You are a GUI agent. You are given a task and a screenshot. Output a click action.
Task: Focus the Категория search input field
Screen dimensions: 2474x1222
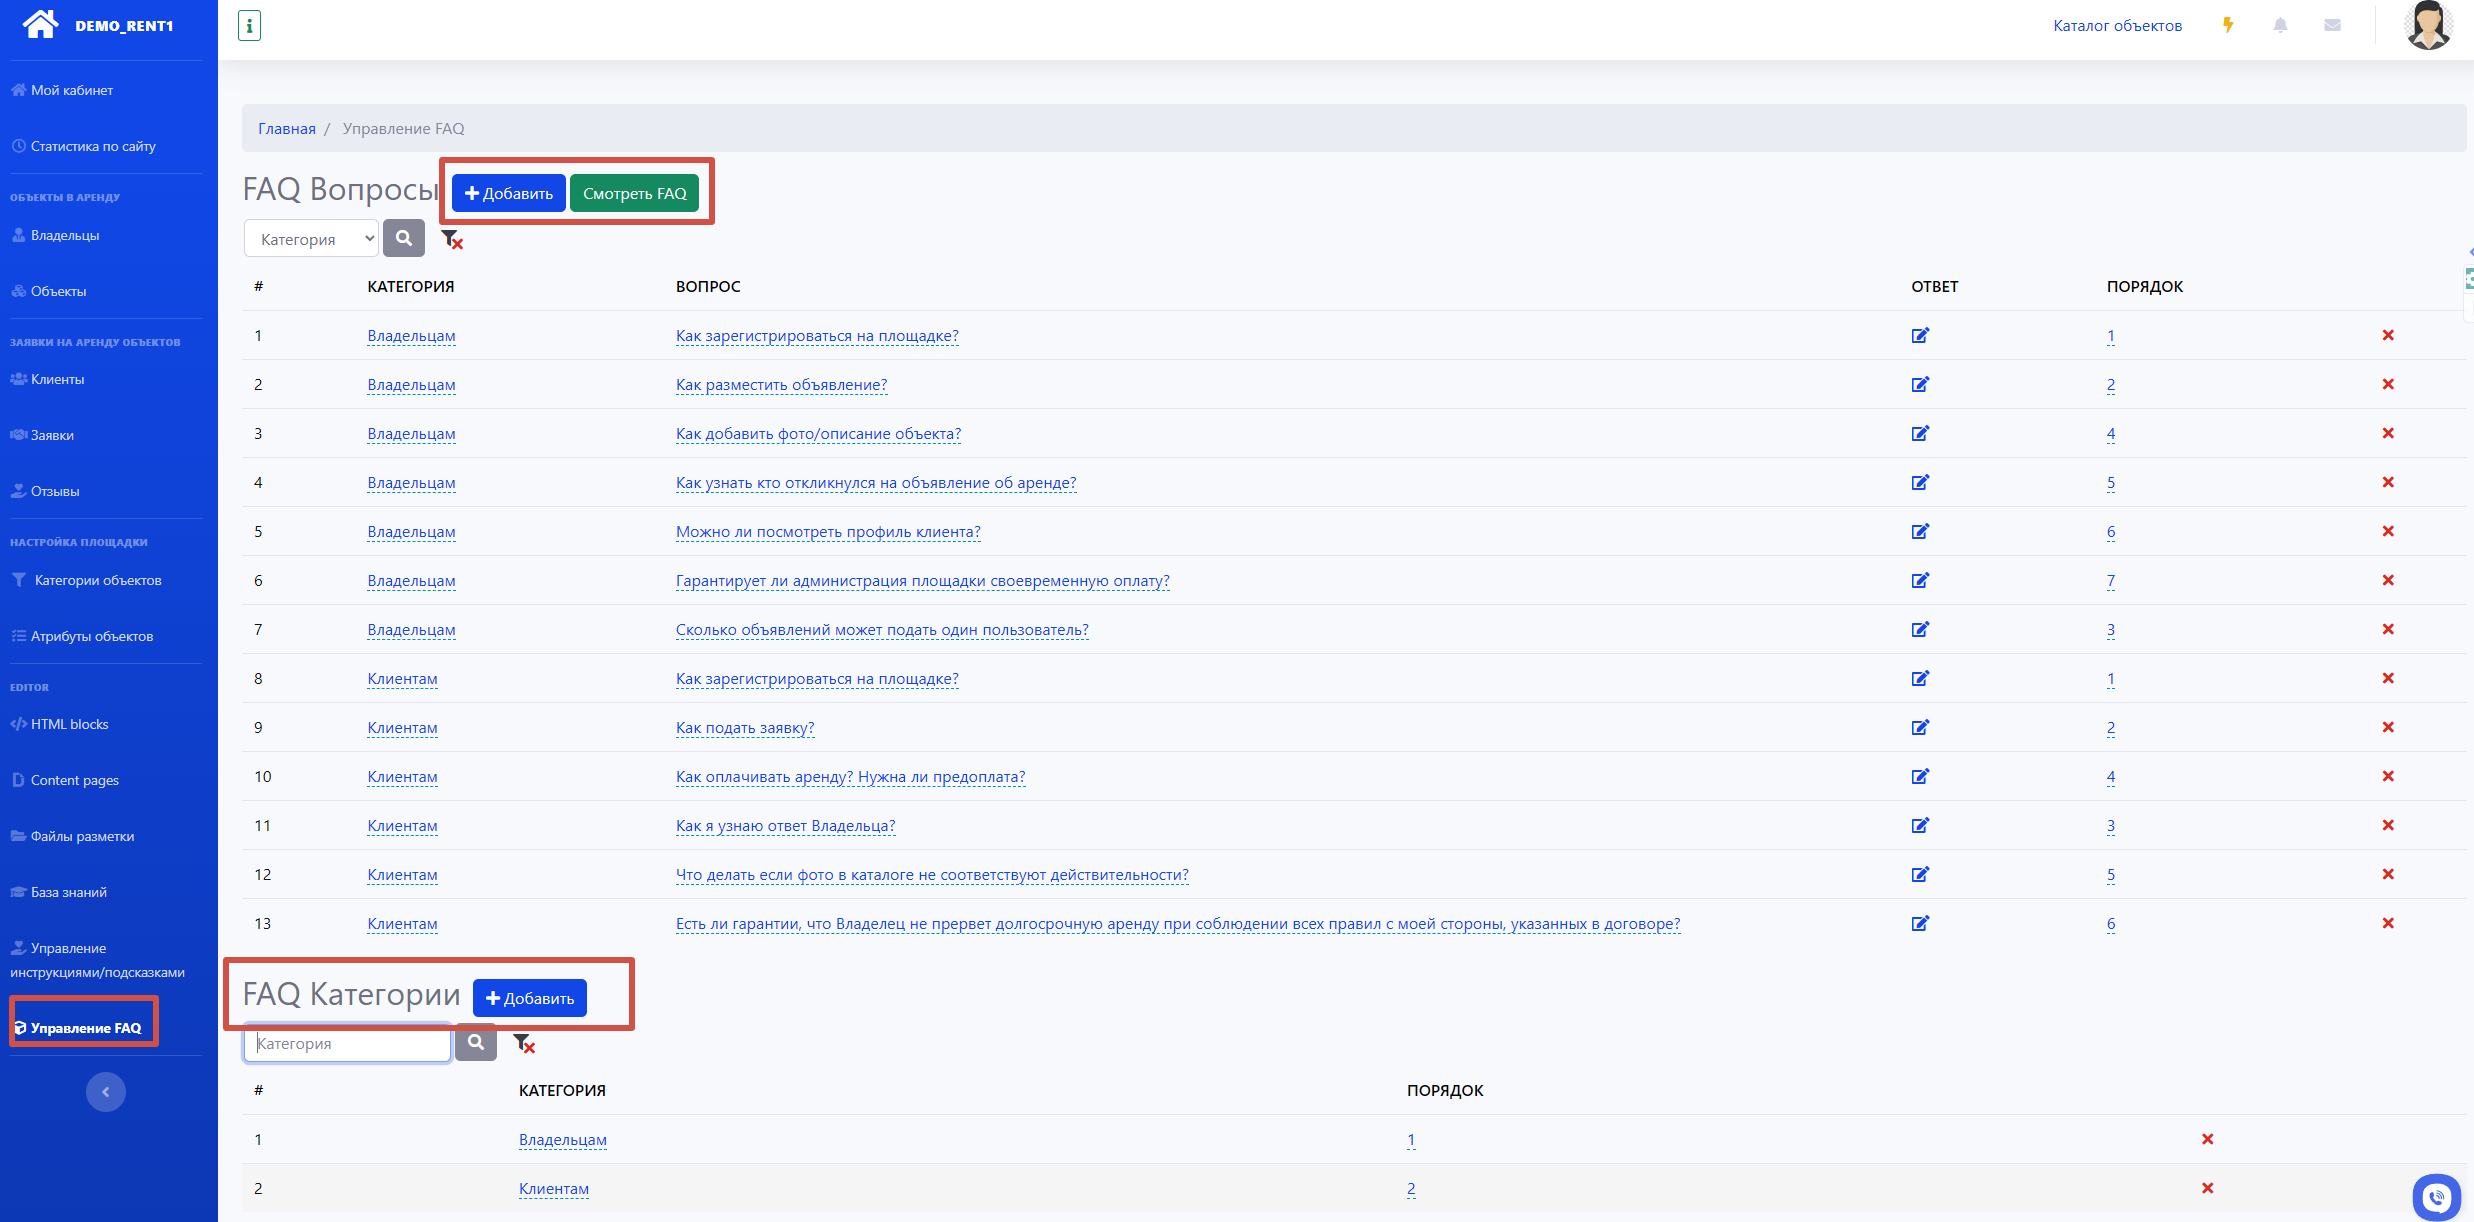coord(347,1043)
